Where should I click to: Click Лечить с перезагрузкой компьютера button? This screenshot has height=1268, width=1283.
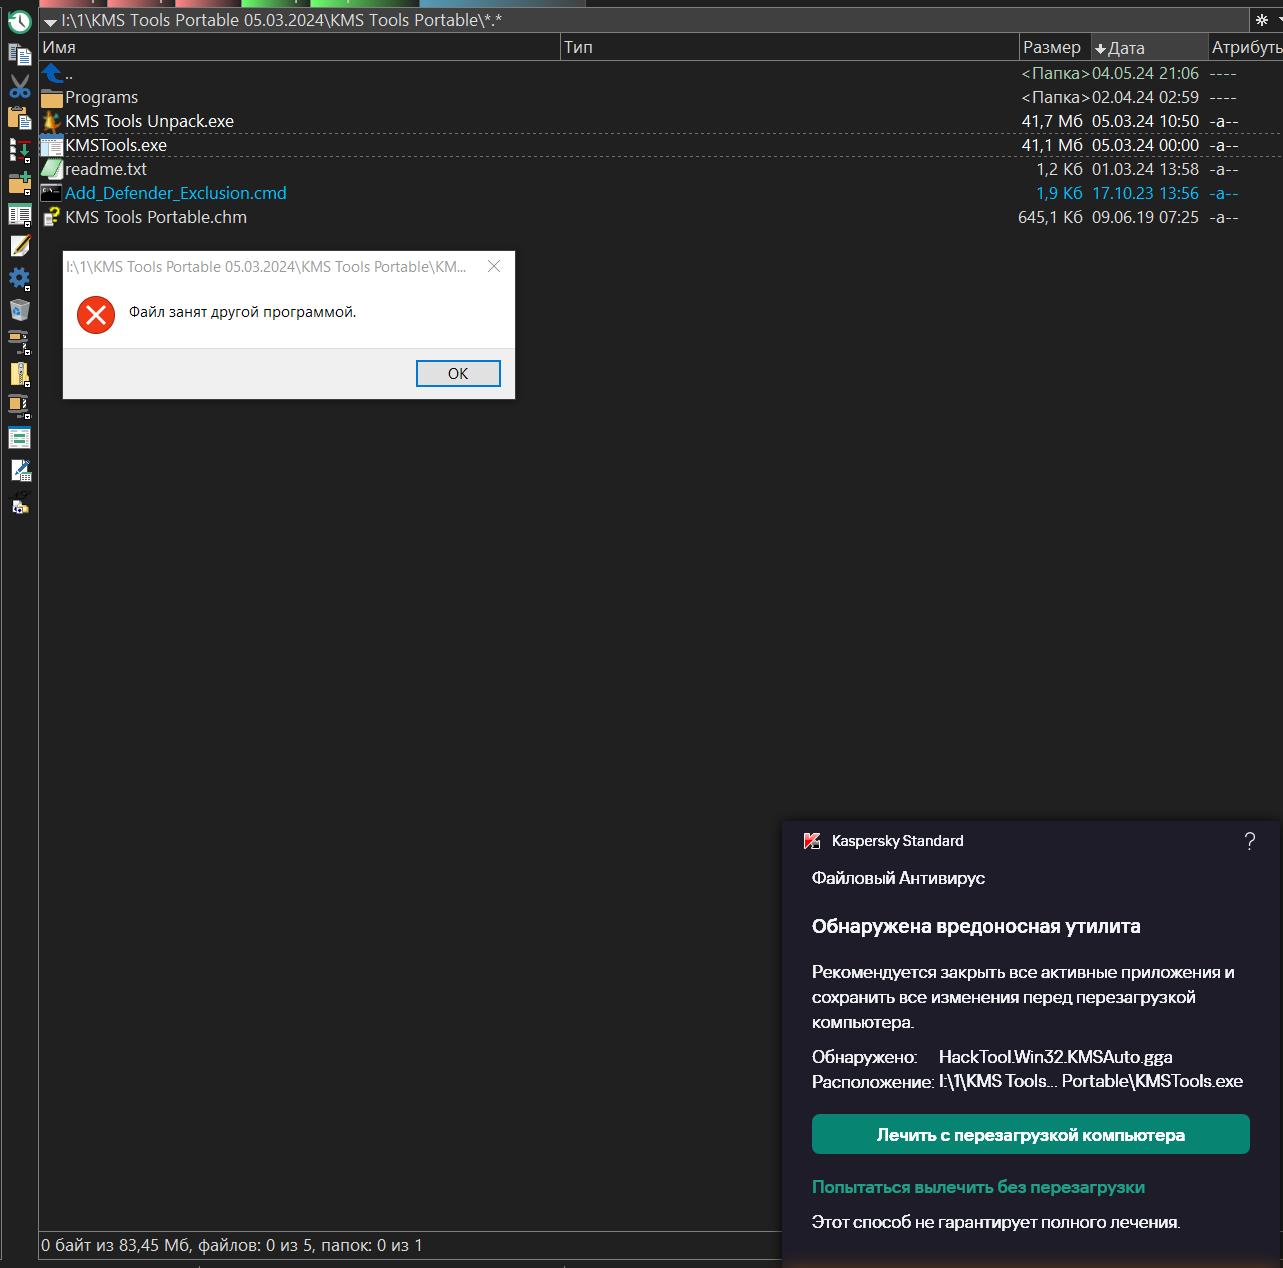pos(1030,1135)
